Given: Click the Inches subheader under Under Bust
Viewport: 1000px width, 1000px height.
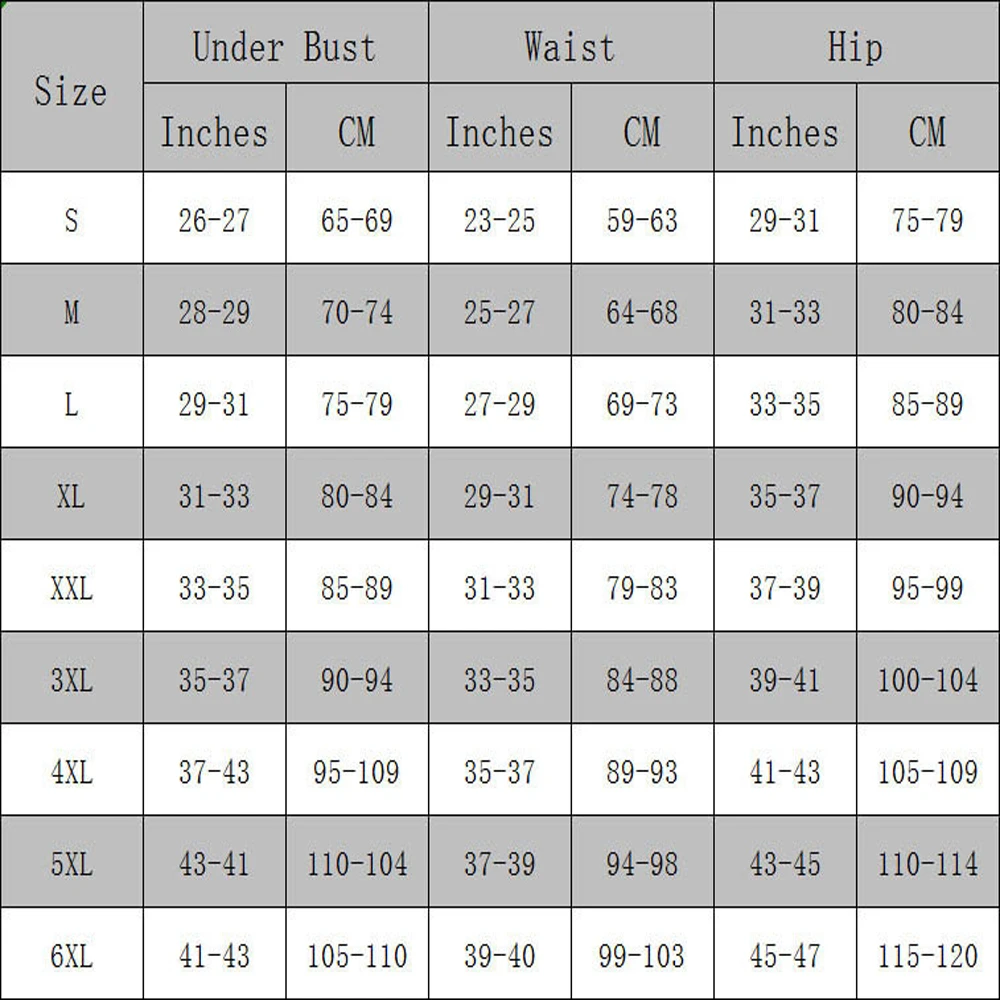Looking at the screenshot, I should pyautogui.click(x=214, y=132).
